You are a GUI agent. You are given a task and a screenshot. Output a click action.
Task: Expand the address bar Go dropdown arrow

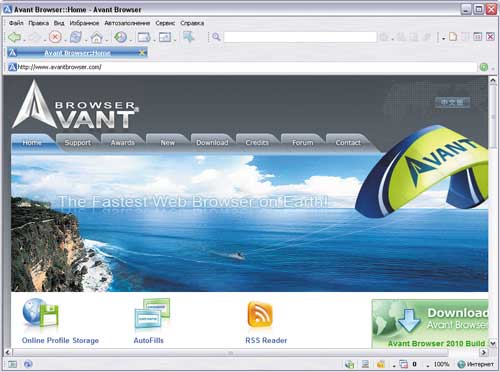point(492,68)
